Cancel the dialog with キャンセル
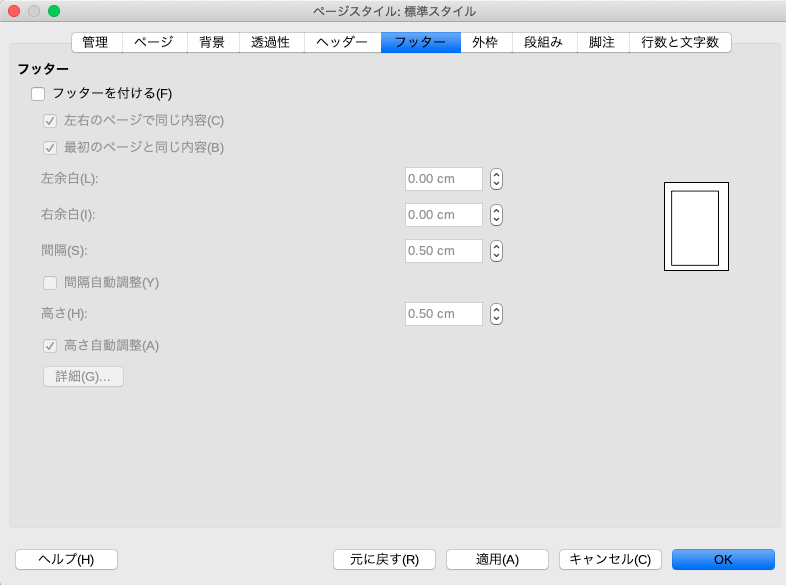 [x=611, y=559]
